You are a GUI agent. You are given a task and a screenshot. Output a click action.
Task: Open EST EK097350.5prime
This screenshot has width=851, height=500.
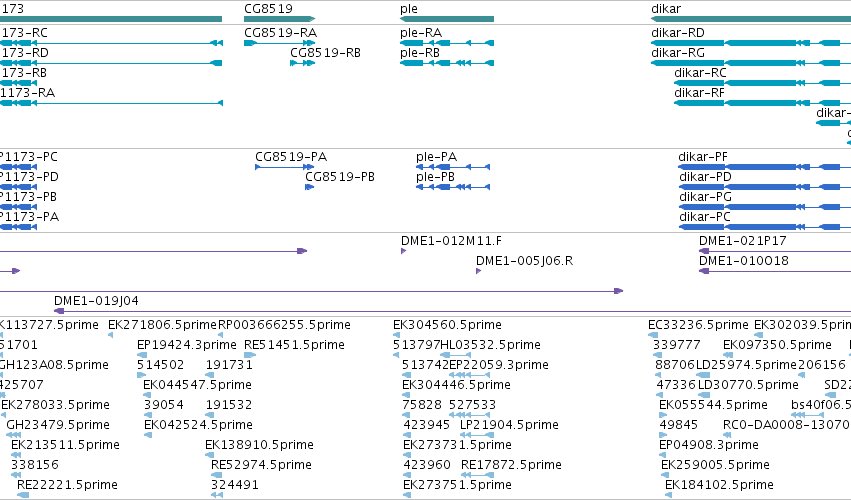coord(777,345)
